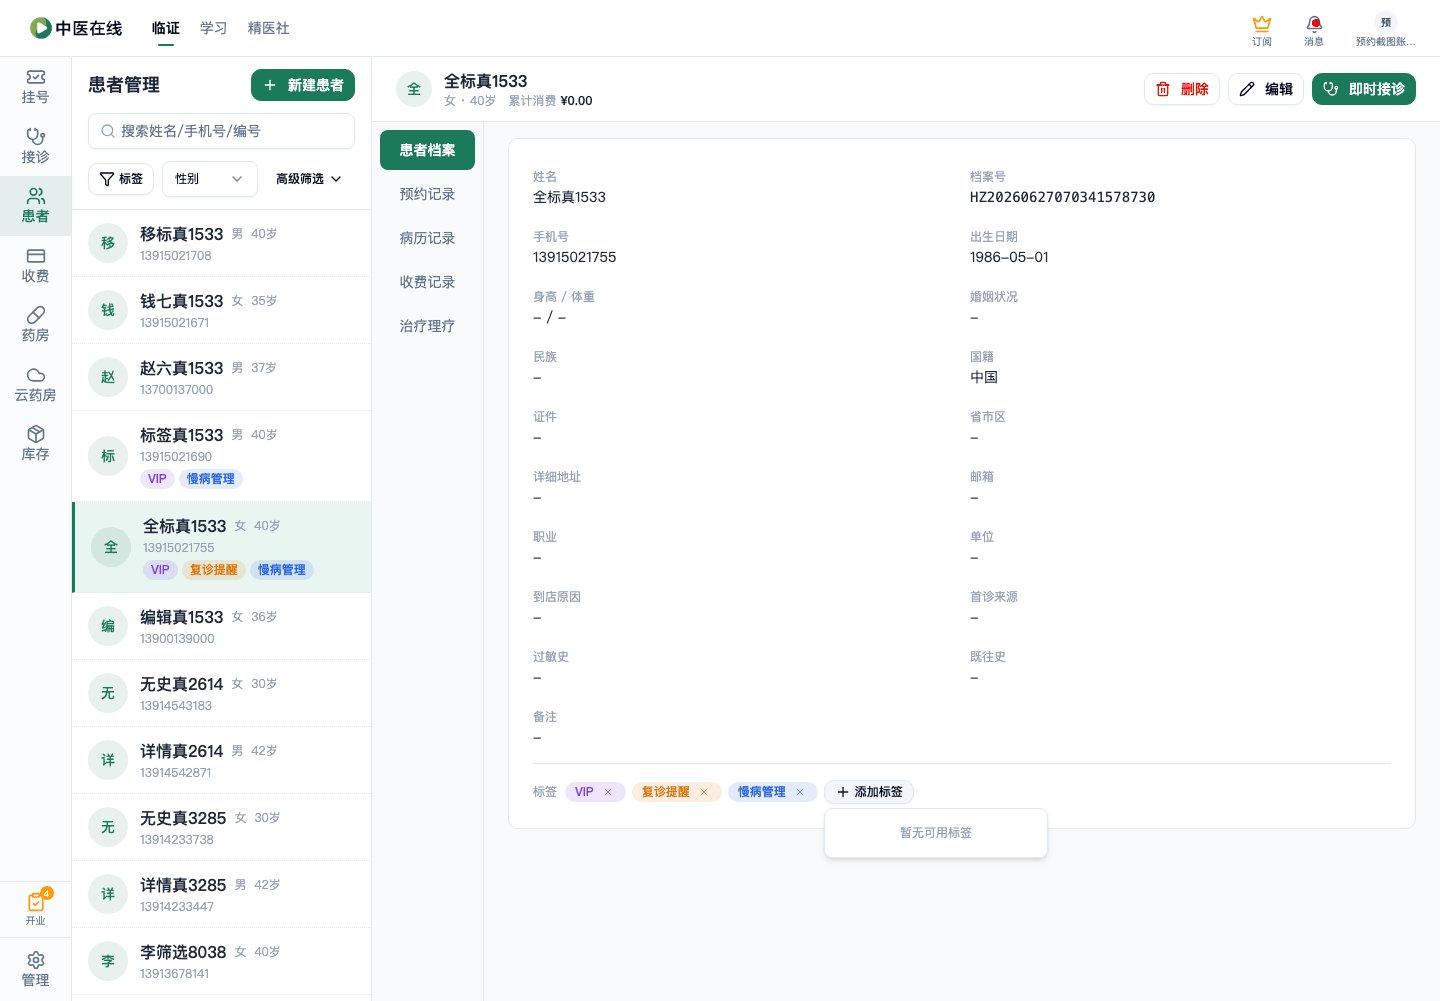Select the 患者 patients sidebar icon
The height and width of the screenshot is (1001, 1440).
click(35, 206)
